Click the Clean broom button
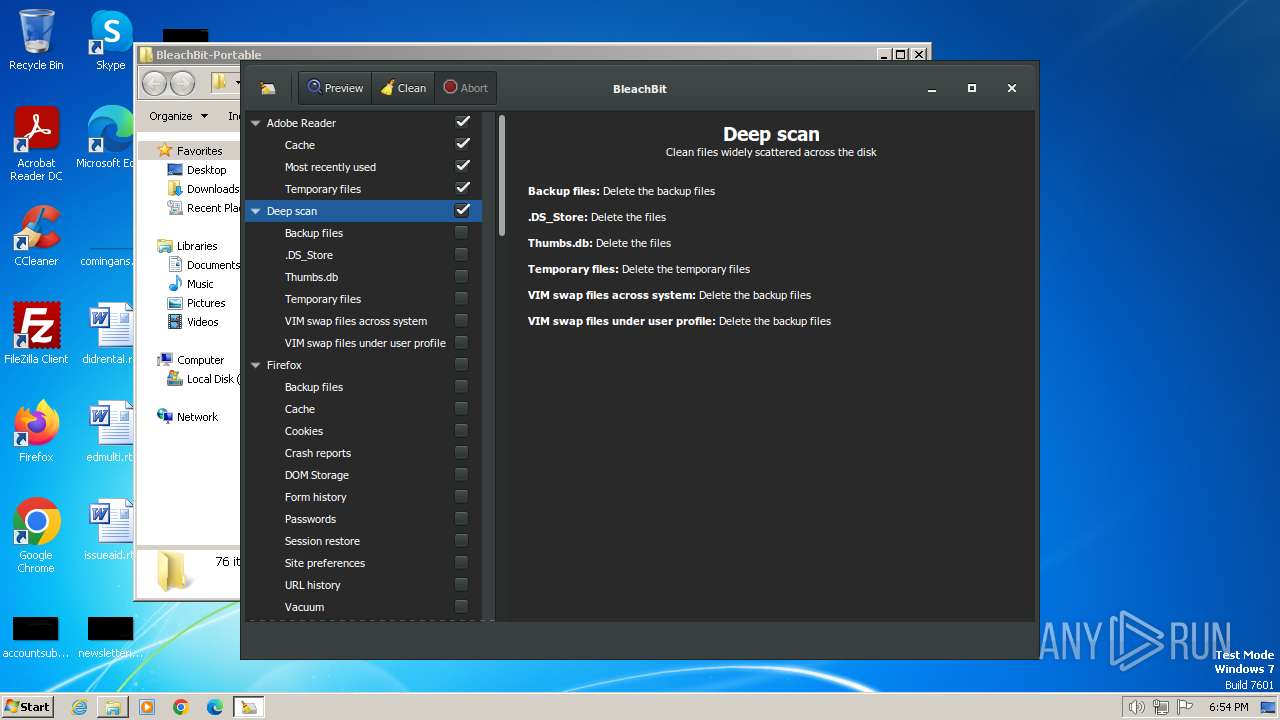The width and height of the screenshot is (1280, 720). pos(403,88)
